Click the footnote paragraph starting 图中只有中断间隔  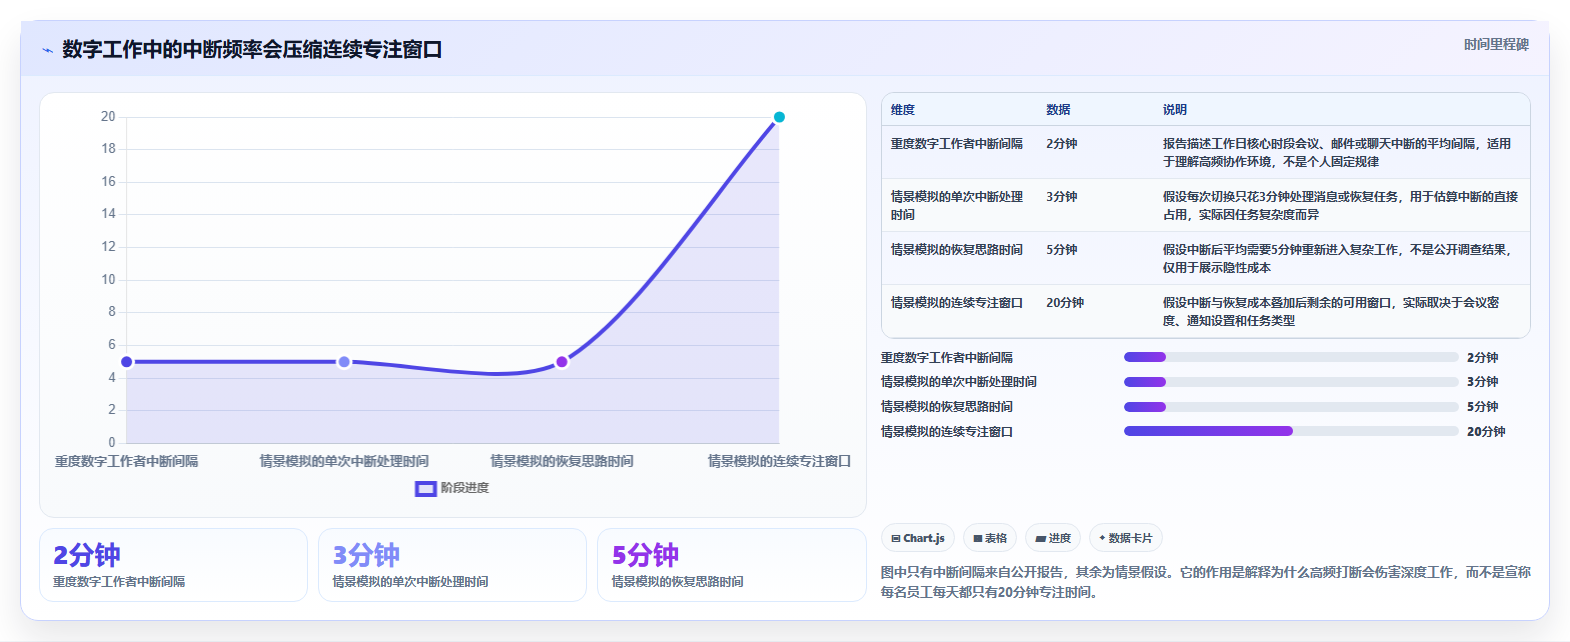1205,582
